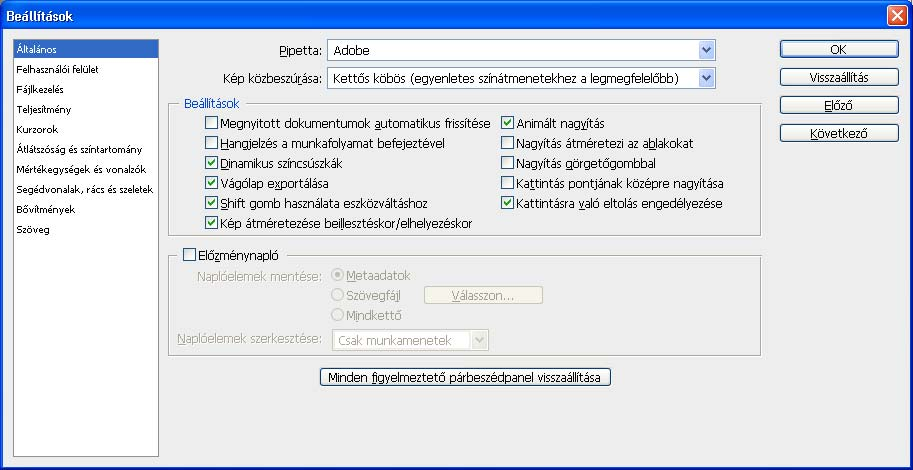
Task: Switch to Teljesítmény category
Action: [86, 109]
